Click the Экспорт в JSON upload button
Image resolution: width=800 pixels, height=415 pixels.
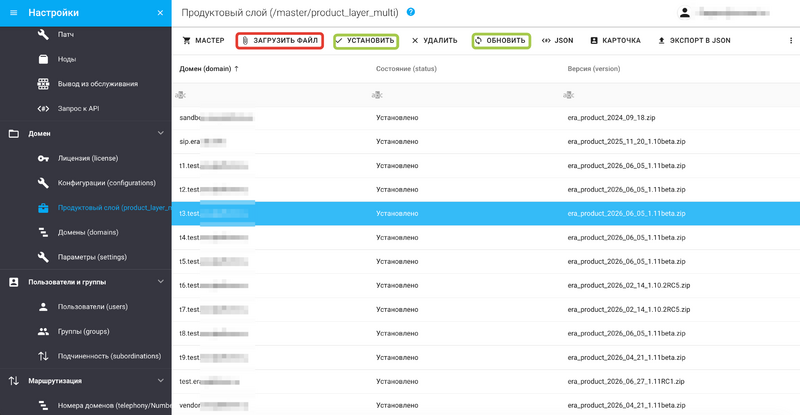pyautogui.click(x=694, y=41)
